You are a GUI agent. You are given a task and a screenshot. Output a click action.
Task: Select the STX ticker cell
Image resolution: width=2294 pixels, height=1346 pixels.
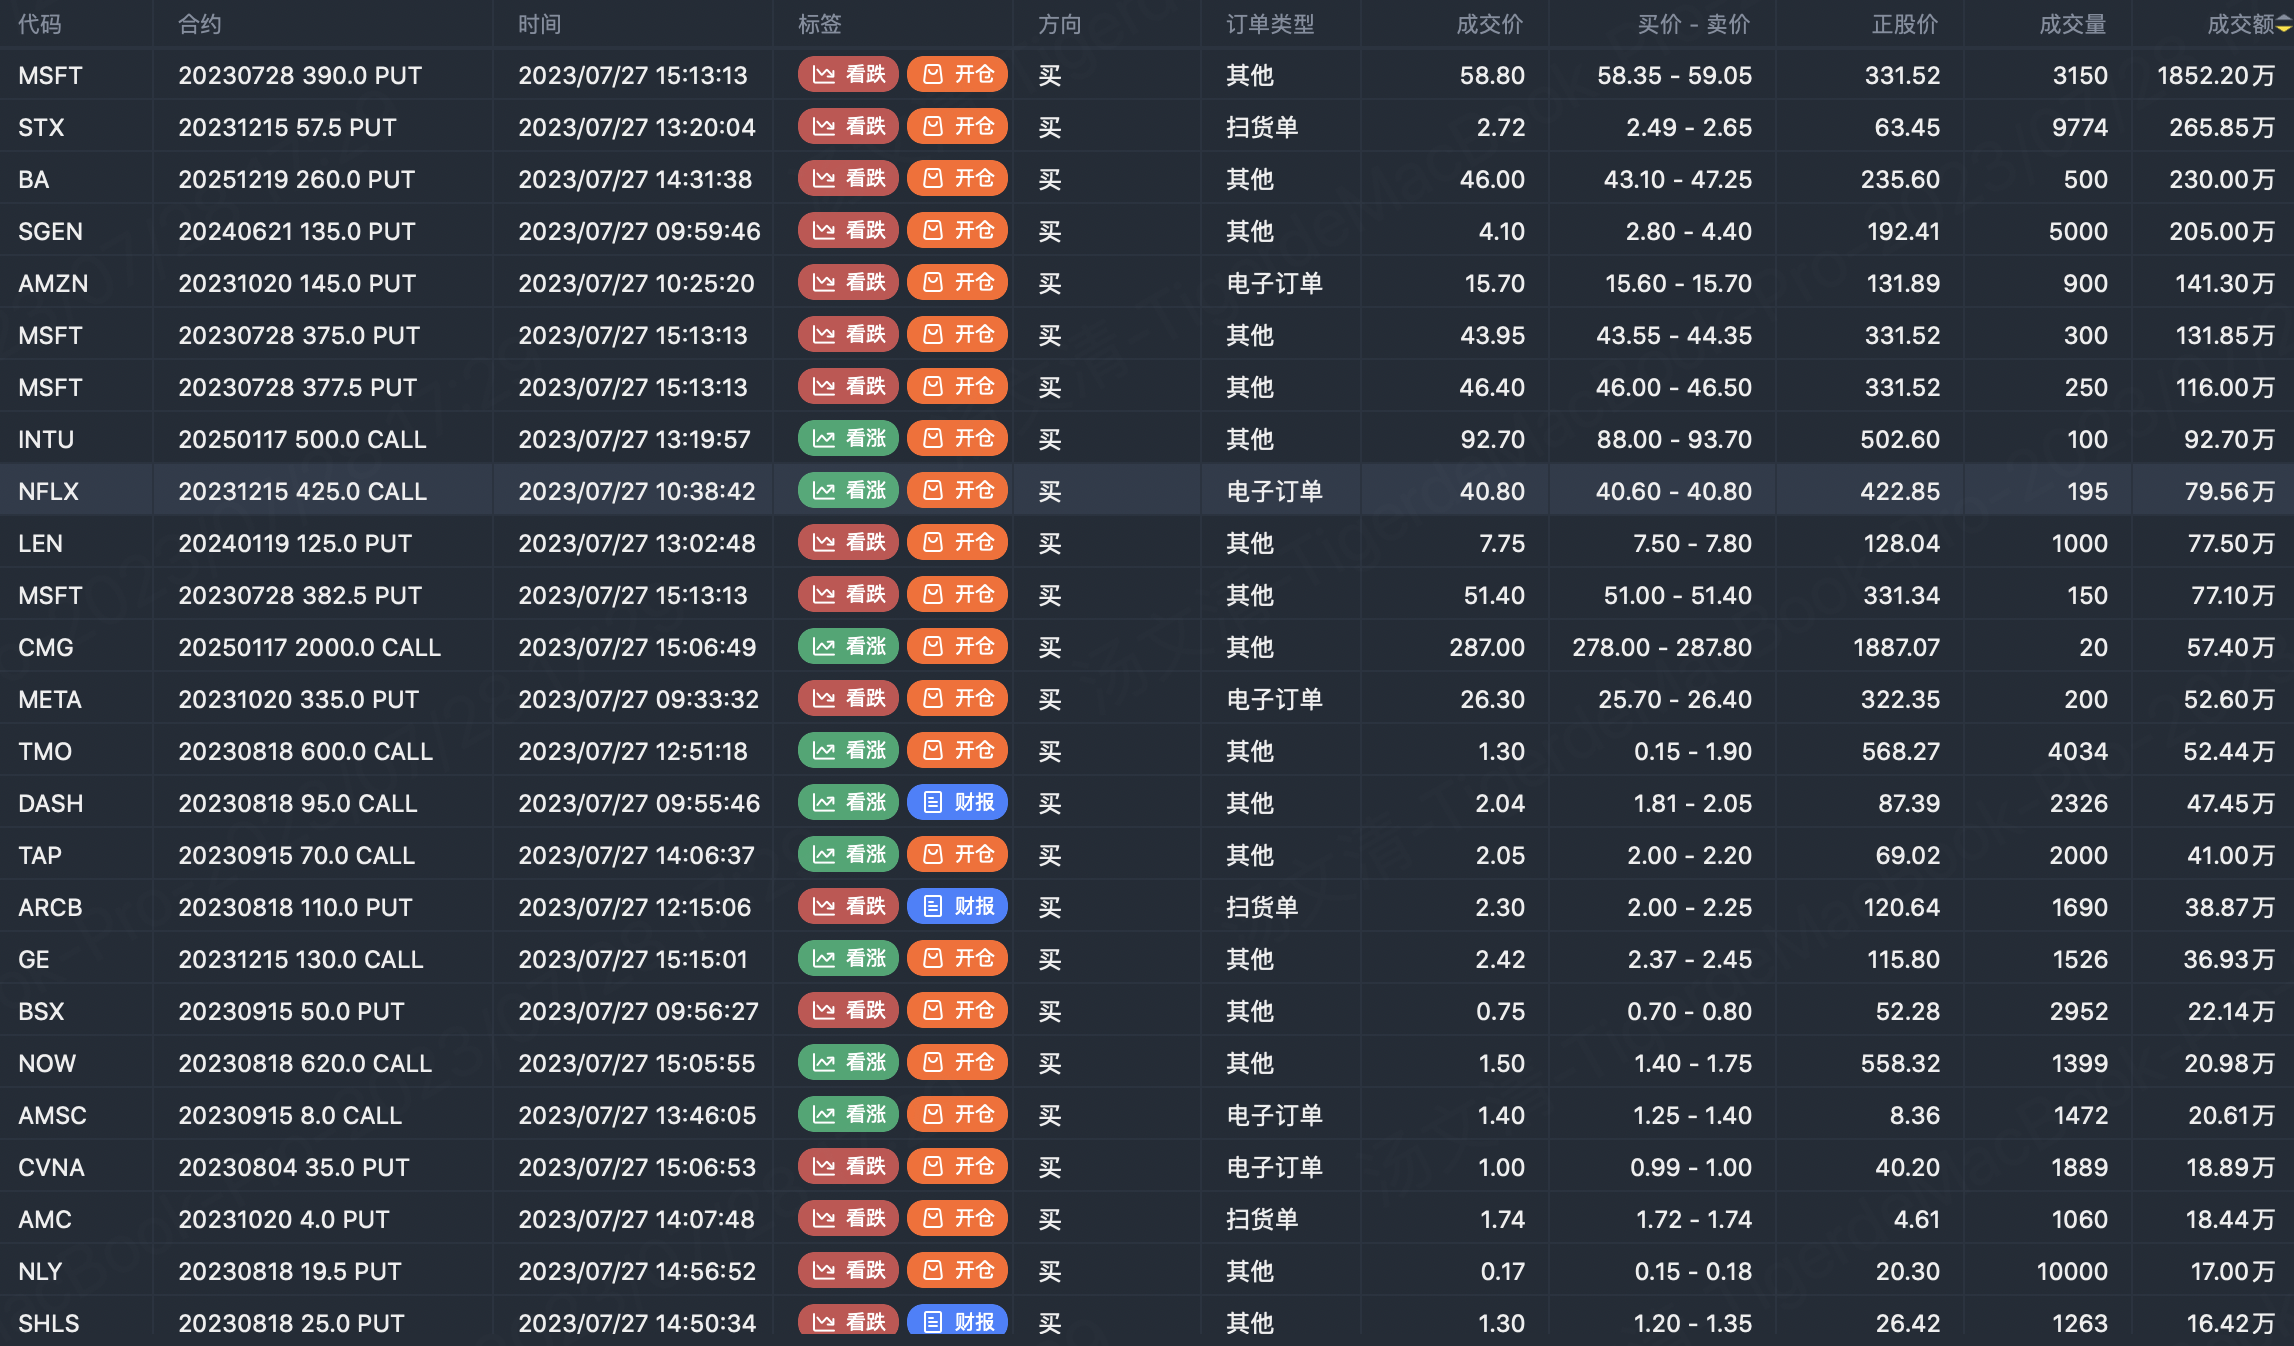pyautogui.click(x=41, y=127)
